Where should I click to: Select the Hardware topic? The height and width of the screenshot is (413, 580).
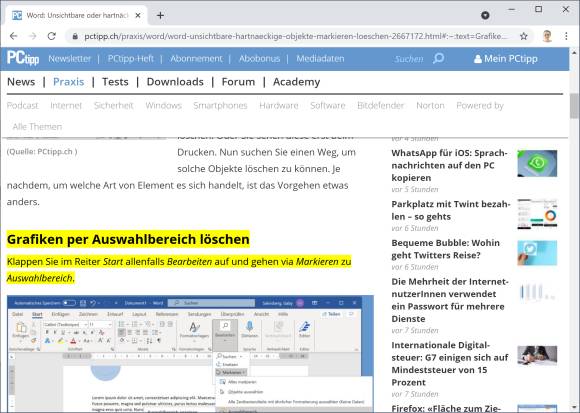[x=279, y=106]
